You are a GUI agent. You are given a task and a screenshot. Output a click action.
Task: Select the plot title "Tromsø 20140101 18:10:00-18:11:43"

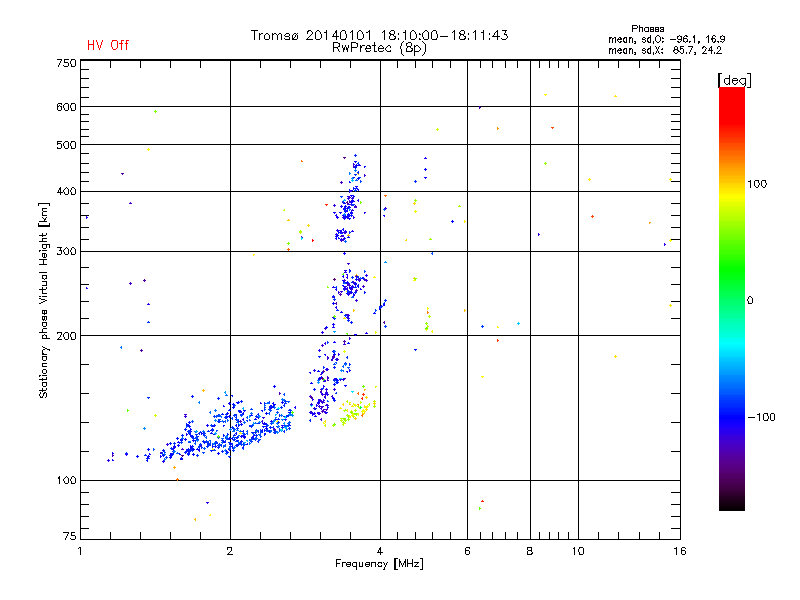click(x=379, y=35)
